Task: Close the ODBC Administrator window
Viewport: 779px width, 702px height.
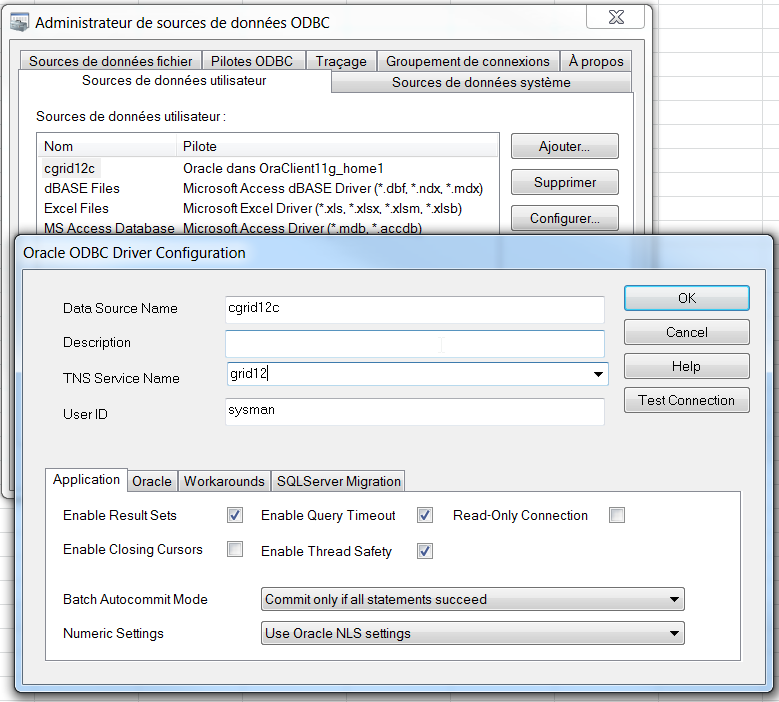Action: click(616, 17)
